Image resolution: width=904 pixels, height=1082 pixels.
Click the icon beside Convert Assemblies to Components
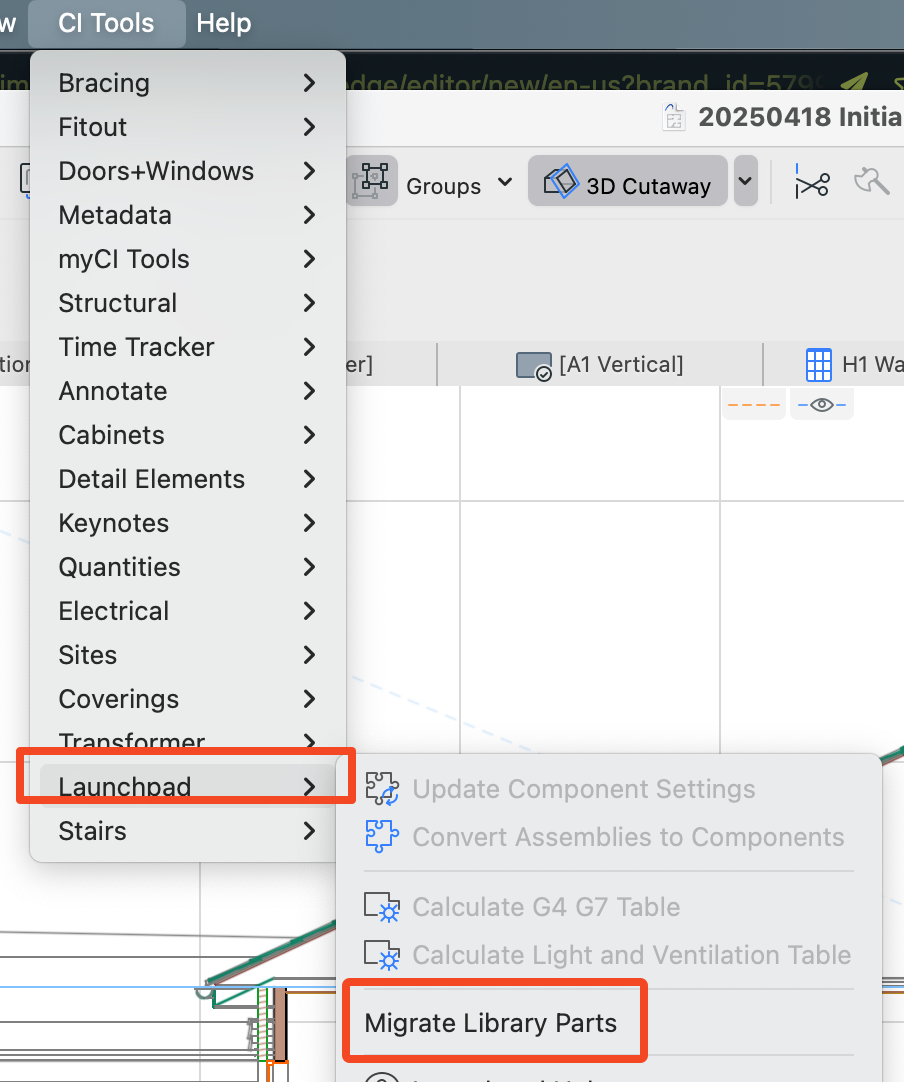(x=383, y=837)
